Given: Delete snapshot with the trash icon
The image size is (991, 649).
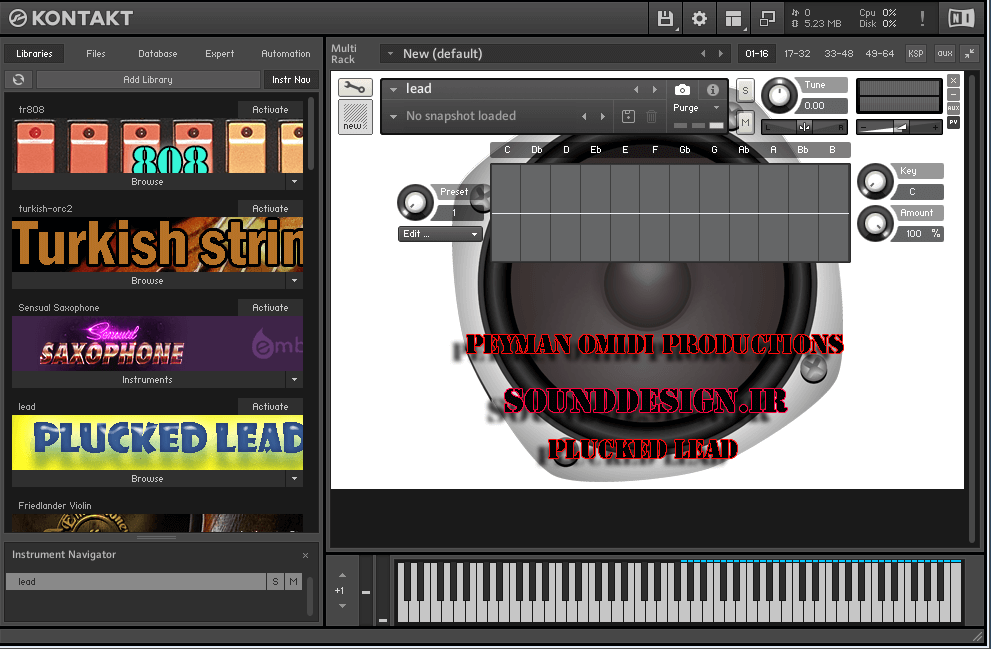Looking at the screenshot, I should pyautogui.click(x=652, y=116).
